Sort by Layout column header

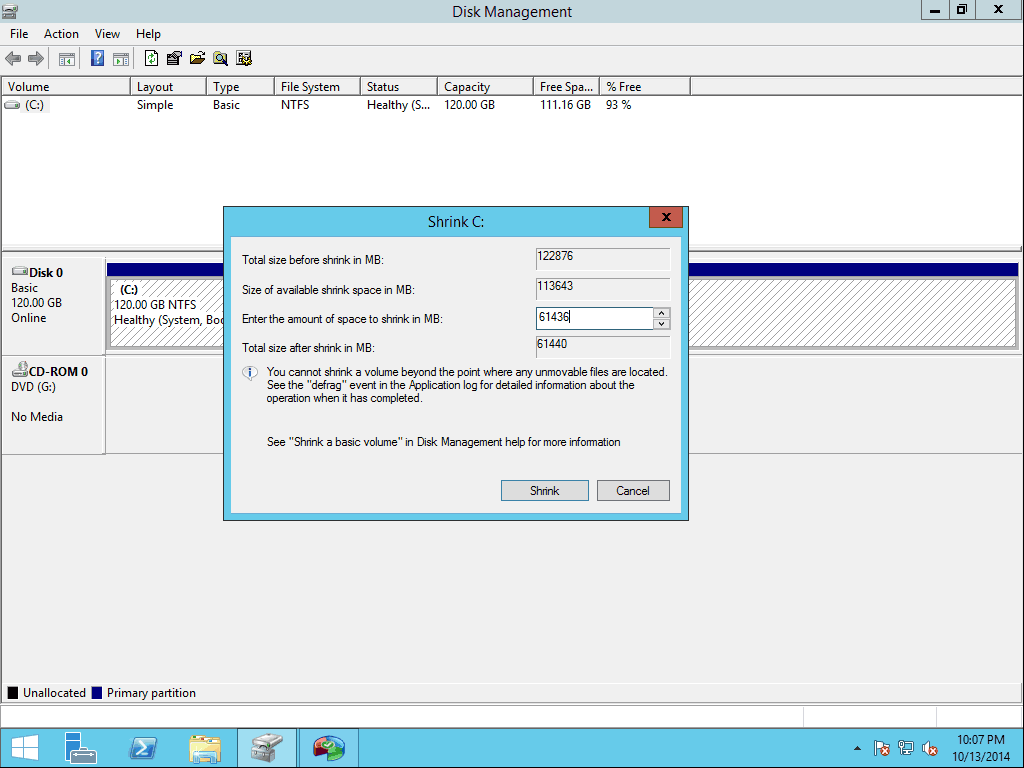pos(168,87)
